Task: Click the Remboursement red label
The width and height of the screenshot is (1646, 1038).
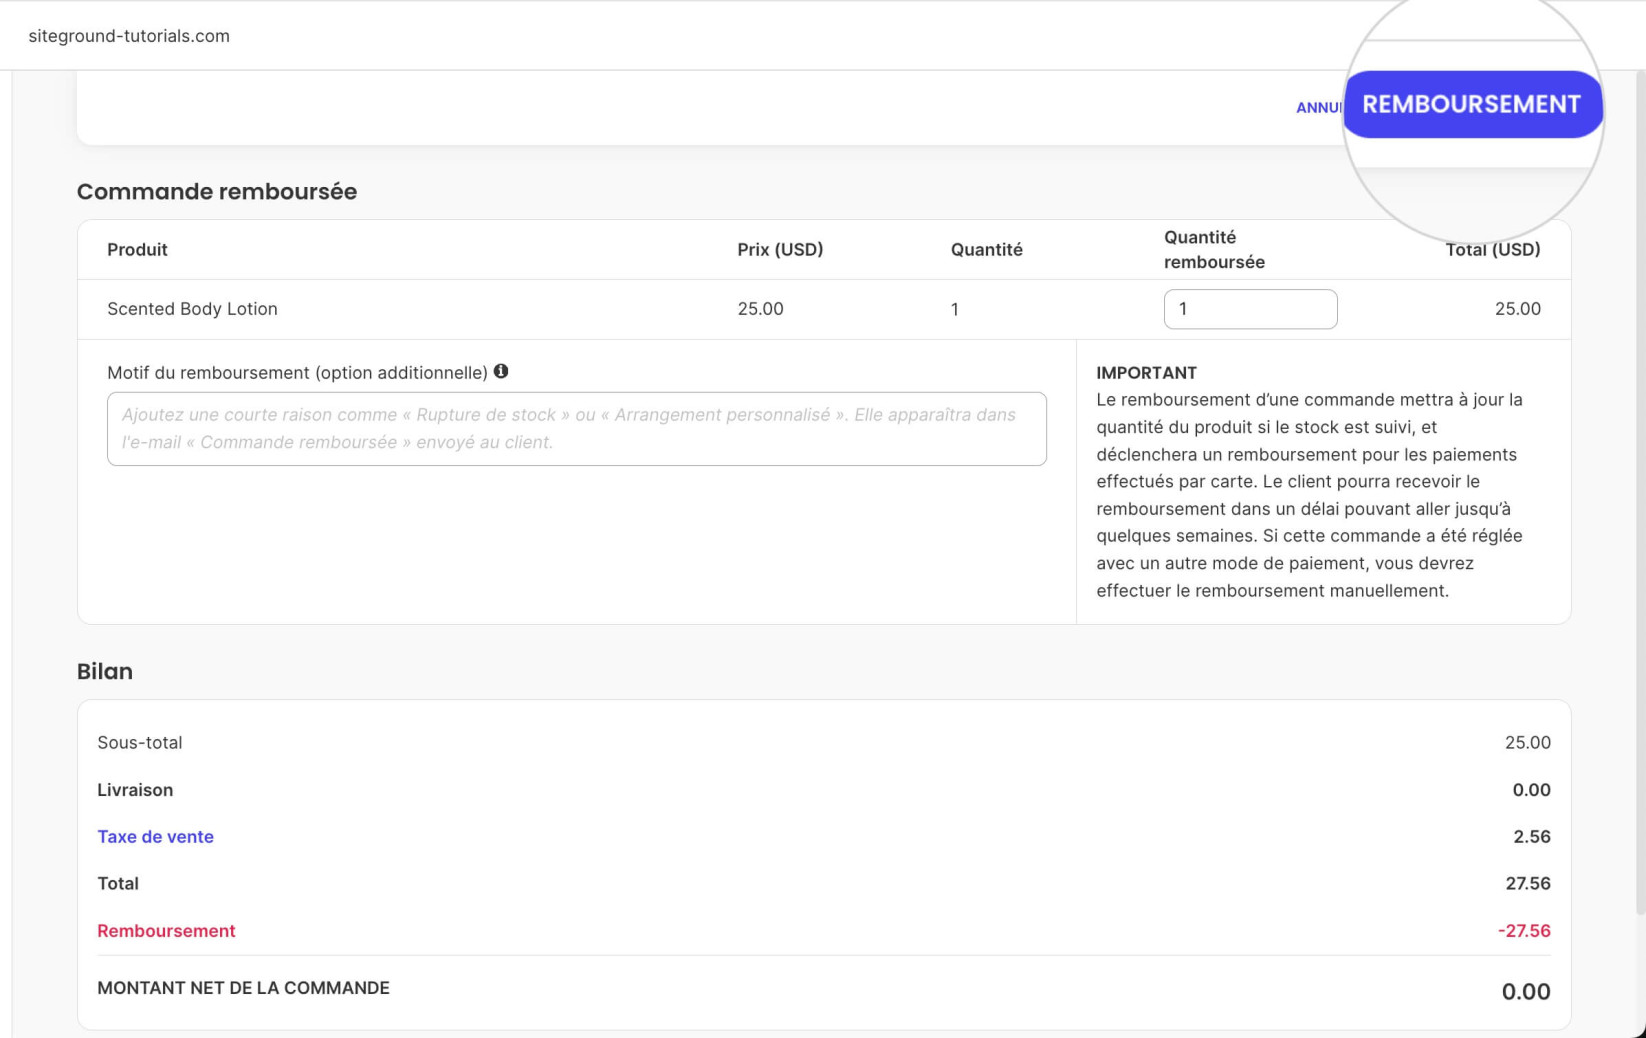Action: [166, 931]
